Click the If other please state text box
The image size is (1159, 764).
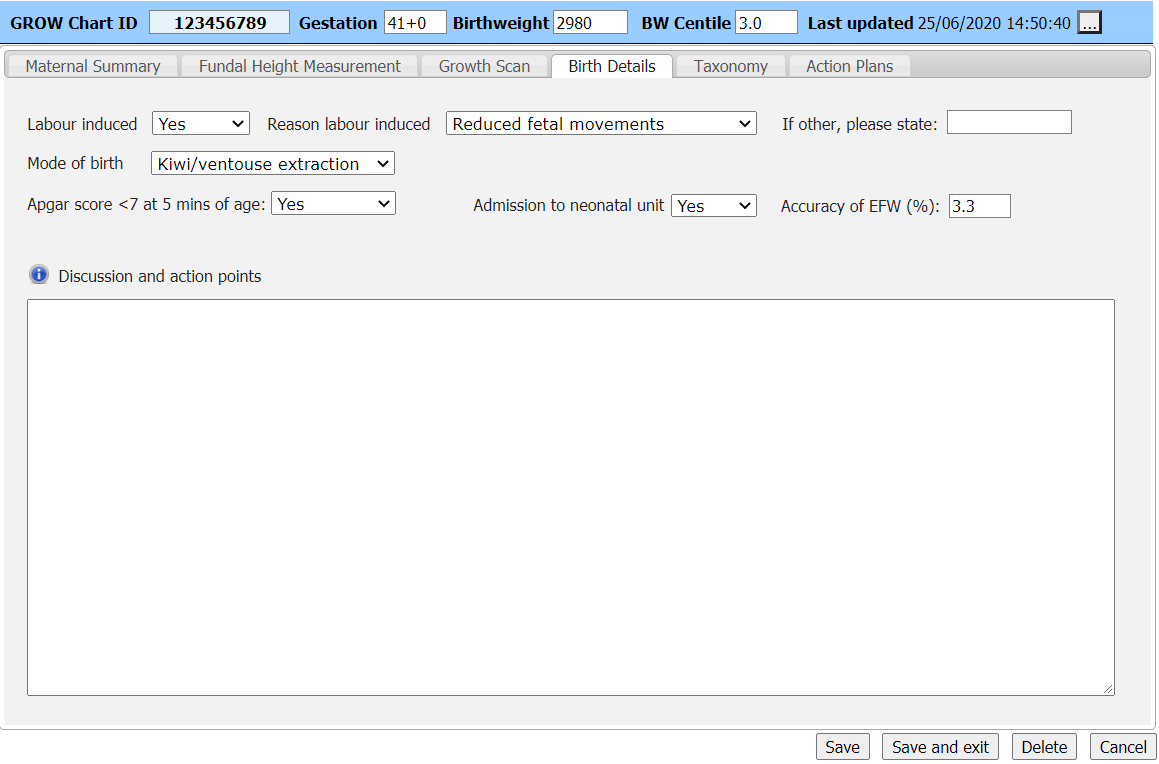1009,122
